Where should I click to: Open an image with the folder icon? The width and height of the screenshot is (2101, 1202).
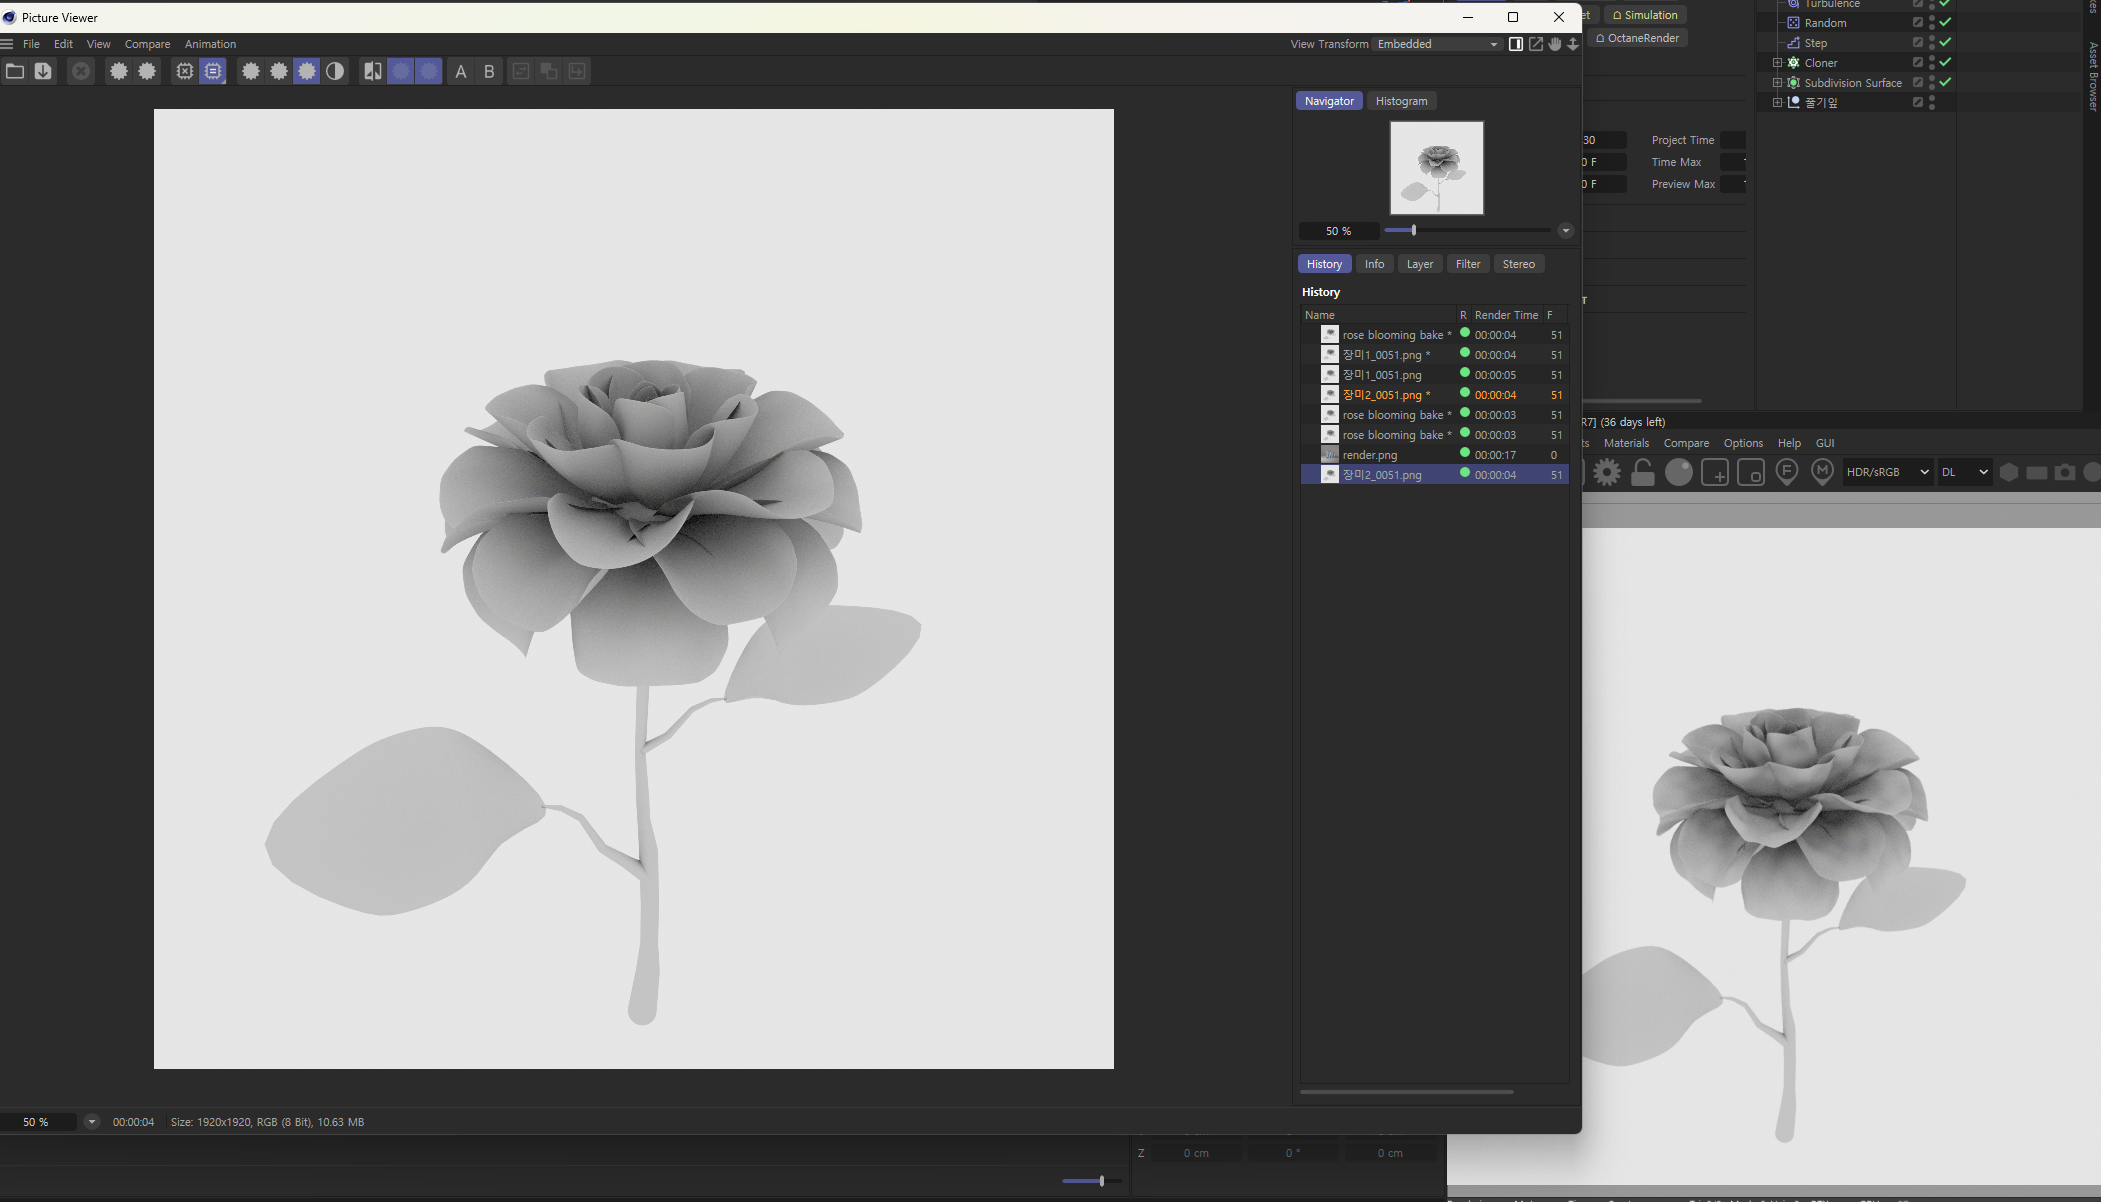(15, 71)
